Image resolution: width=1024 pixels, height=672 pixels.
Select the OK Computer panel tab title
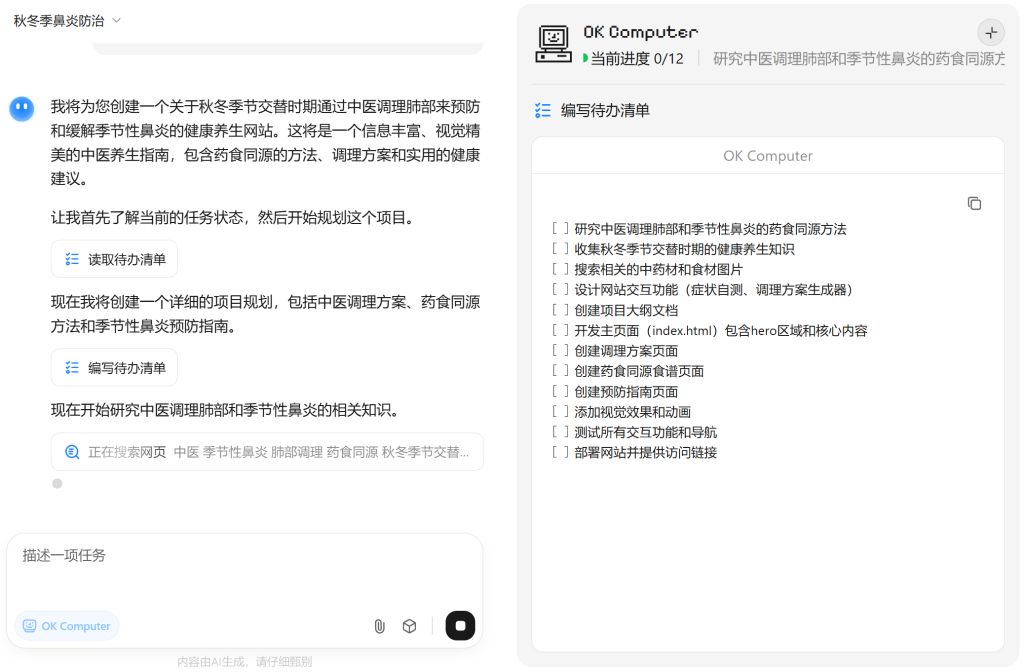[x=767, y=156]
